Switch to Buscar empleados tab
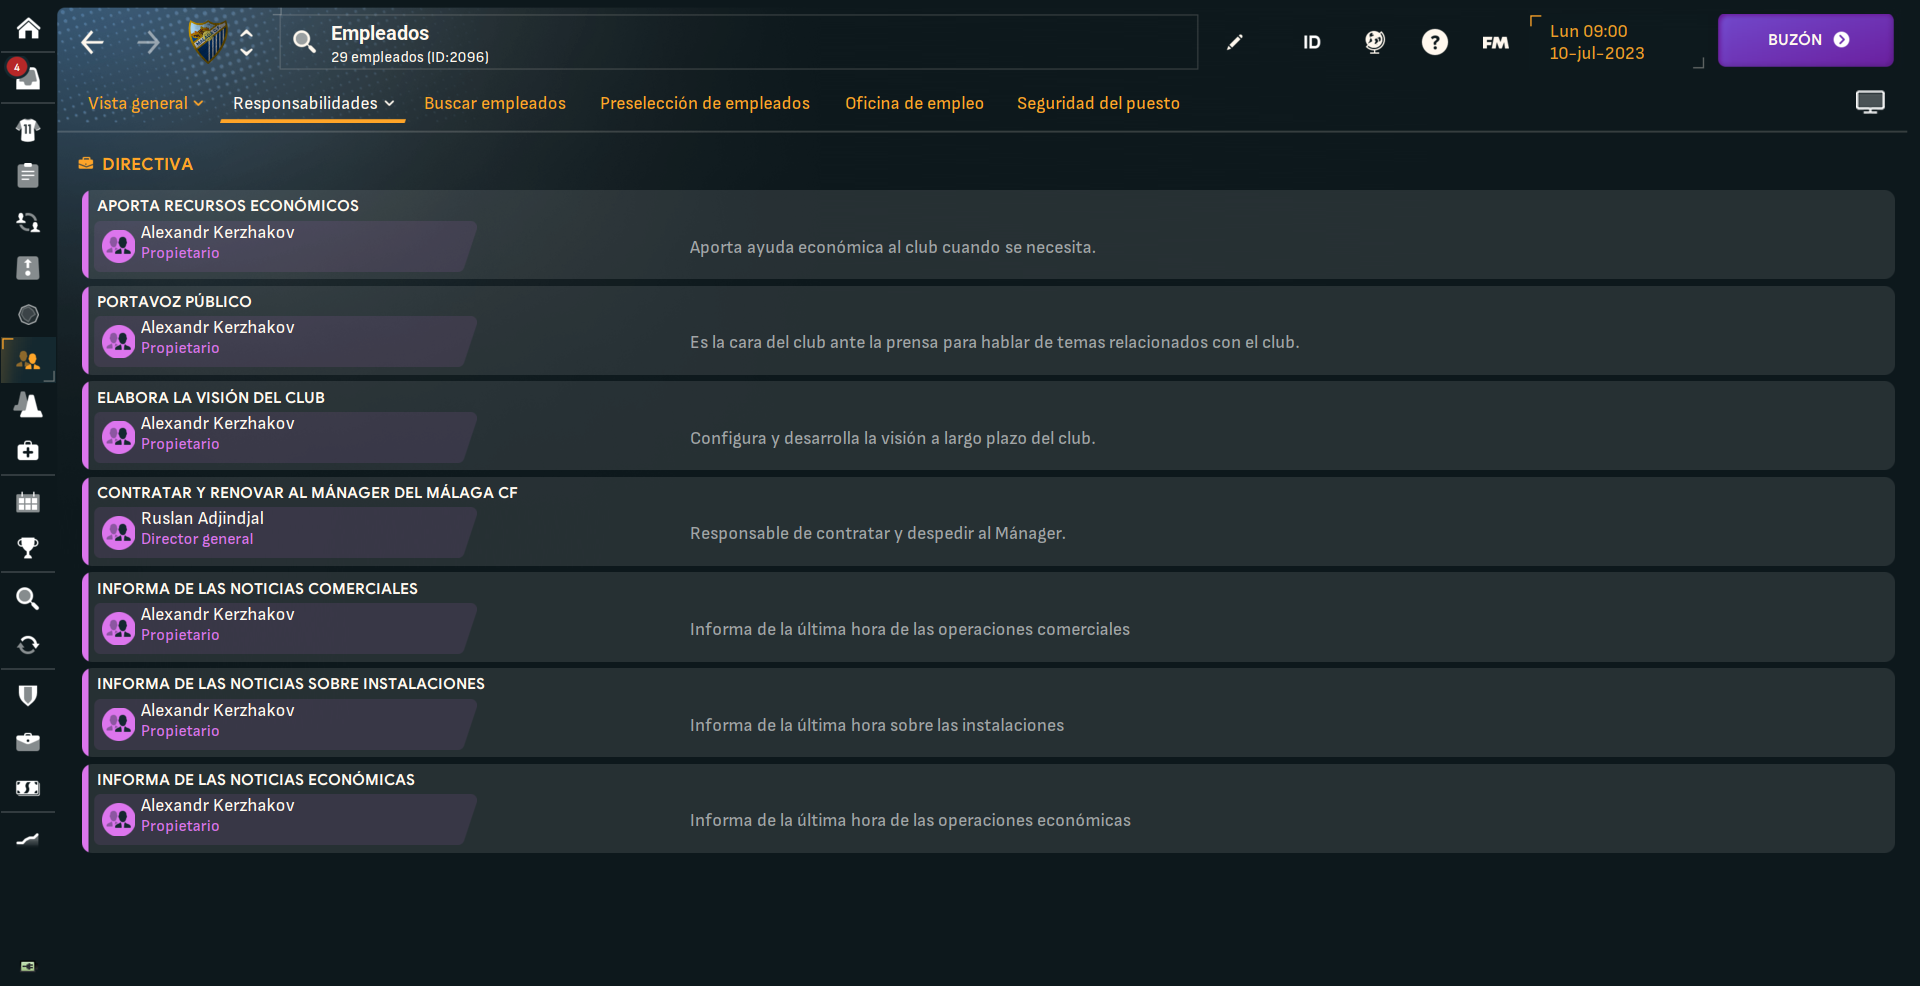 (x=495, y=103)
